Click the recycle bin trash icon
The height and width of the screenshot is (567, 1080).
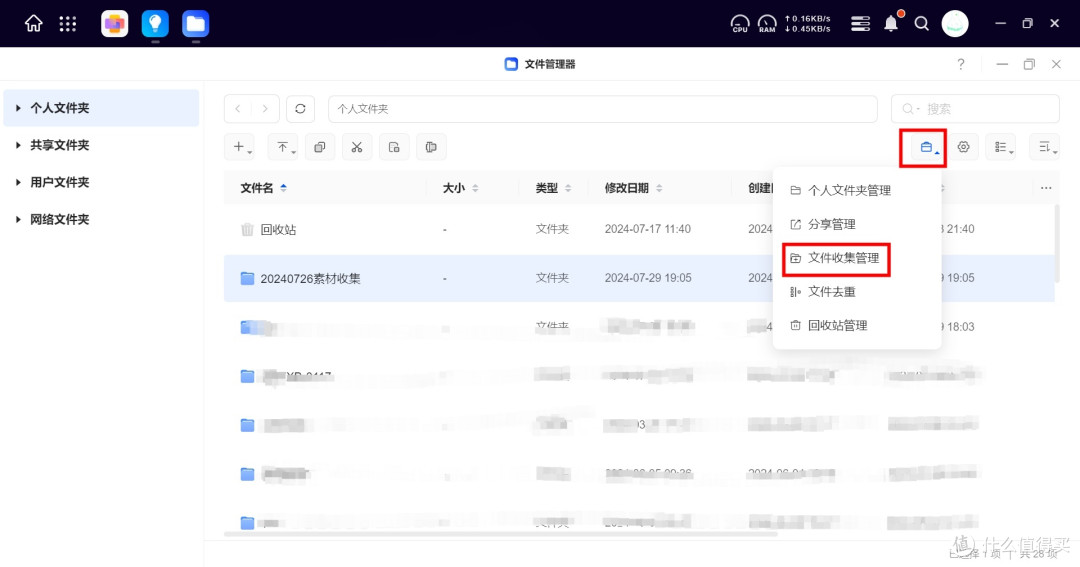(247, 229)
